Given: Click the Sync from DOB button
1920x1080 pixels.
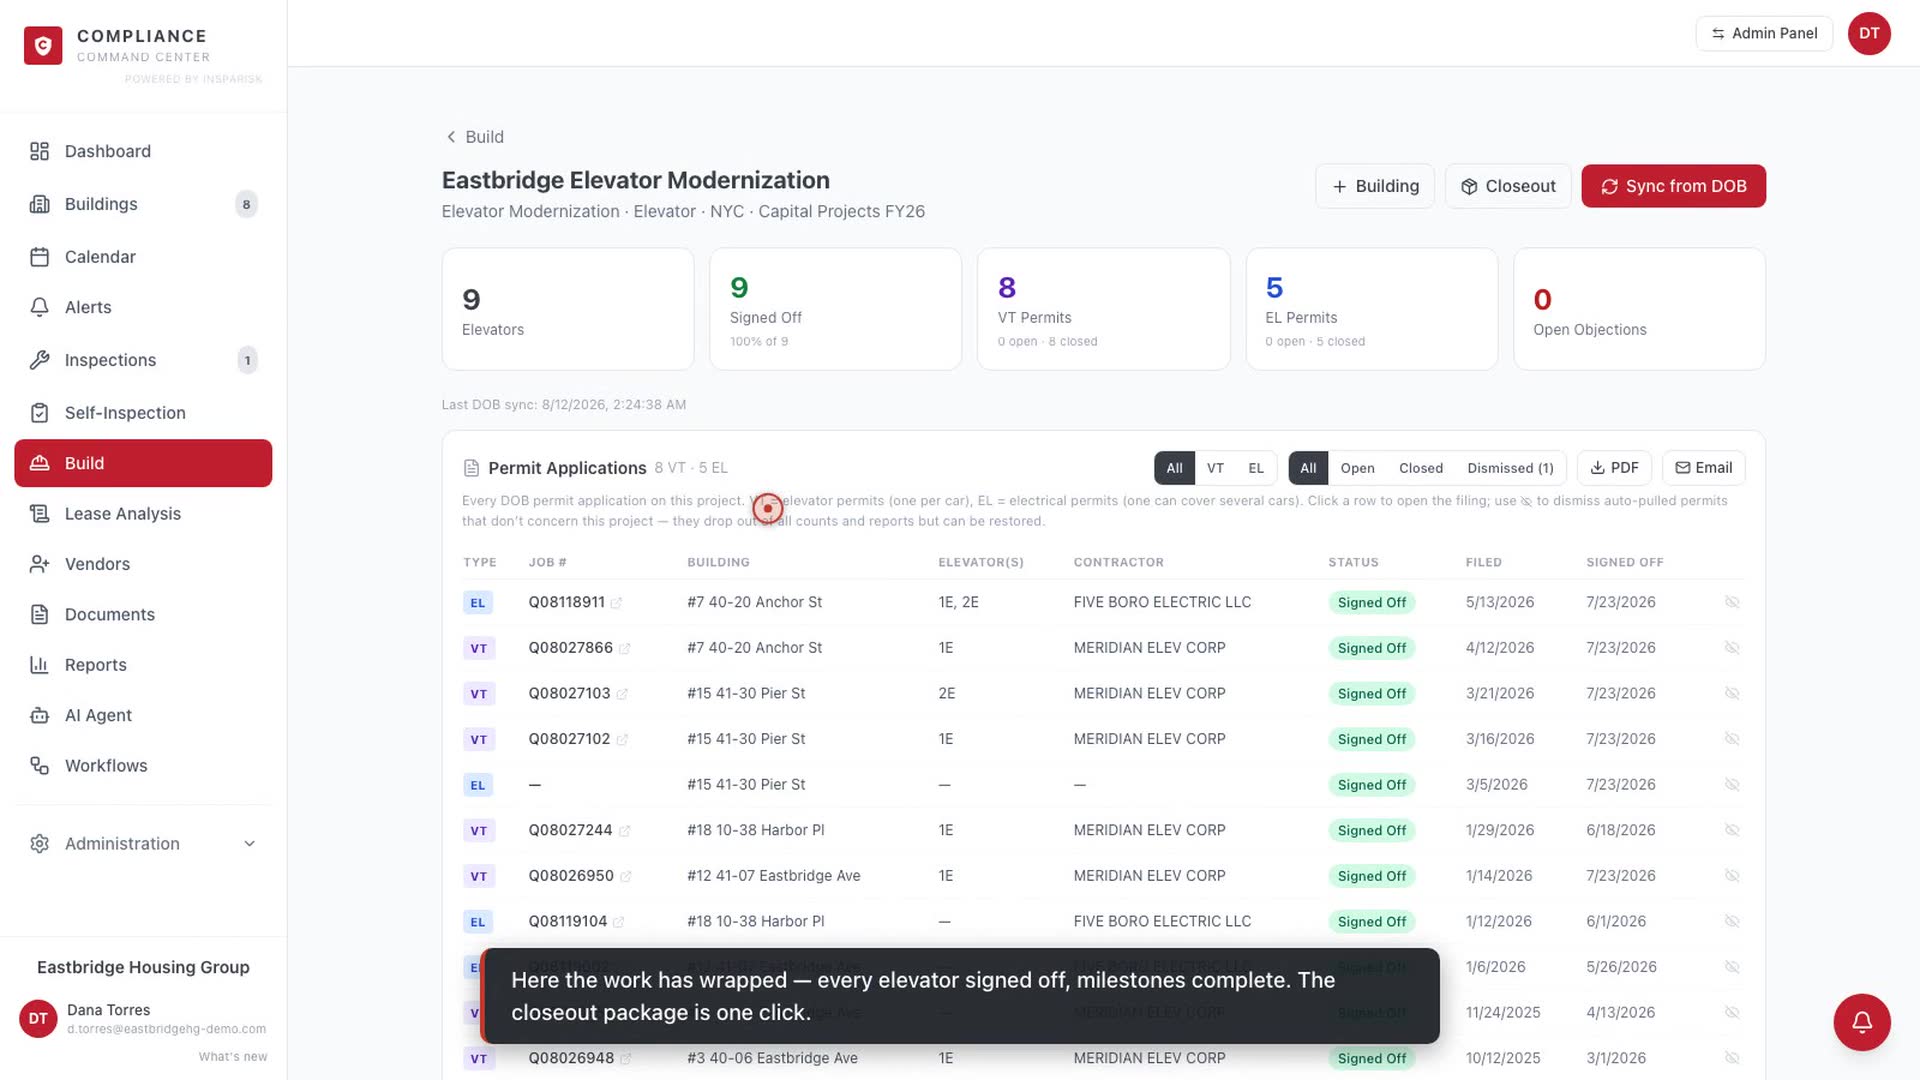Looking at the screenshot, I should pyautogui.click(x=1673, y=186).
